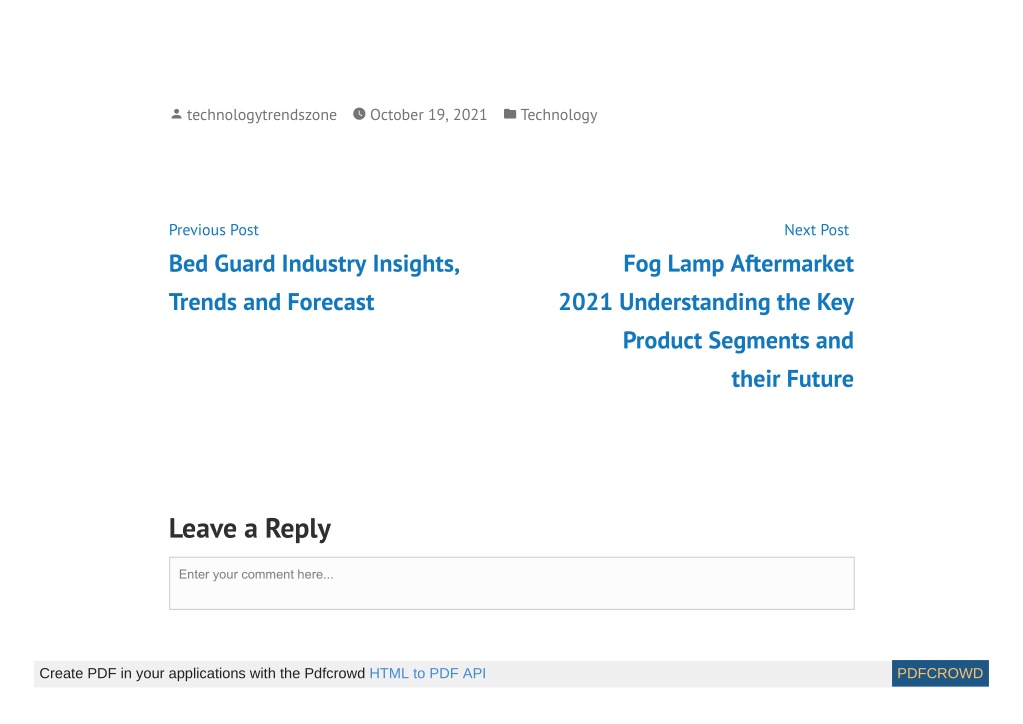Viewport: 1023px width, 724px height.
Task: Click the Trends and Forecast title line
Action: tap(271, 302)
